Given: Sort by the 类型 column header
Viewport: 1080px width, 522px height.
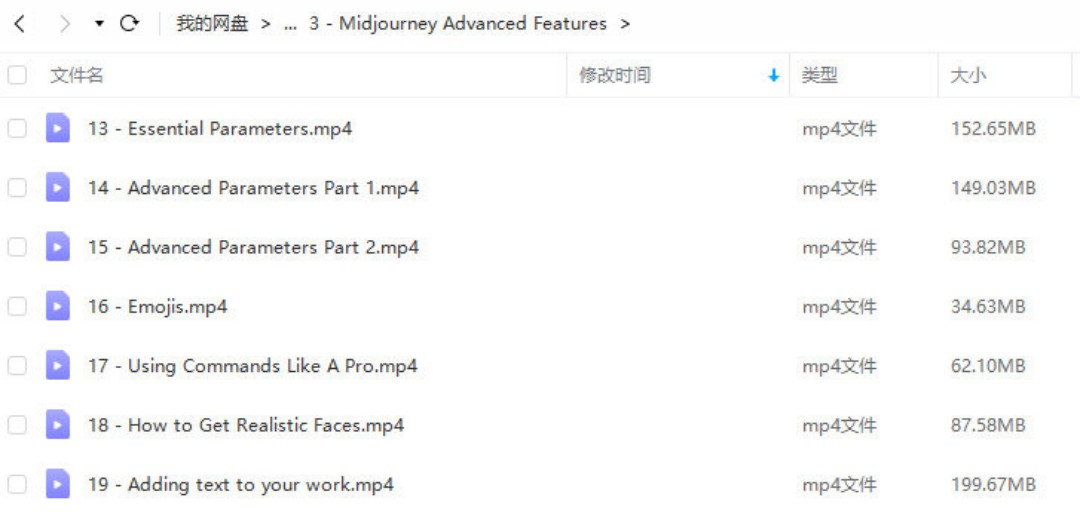Looking at the screenshot, I should [820, 75].
